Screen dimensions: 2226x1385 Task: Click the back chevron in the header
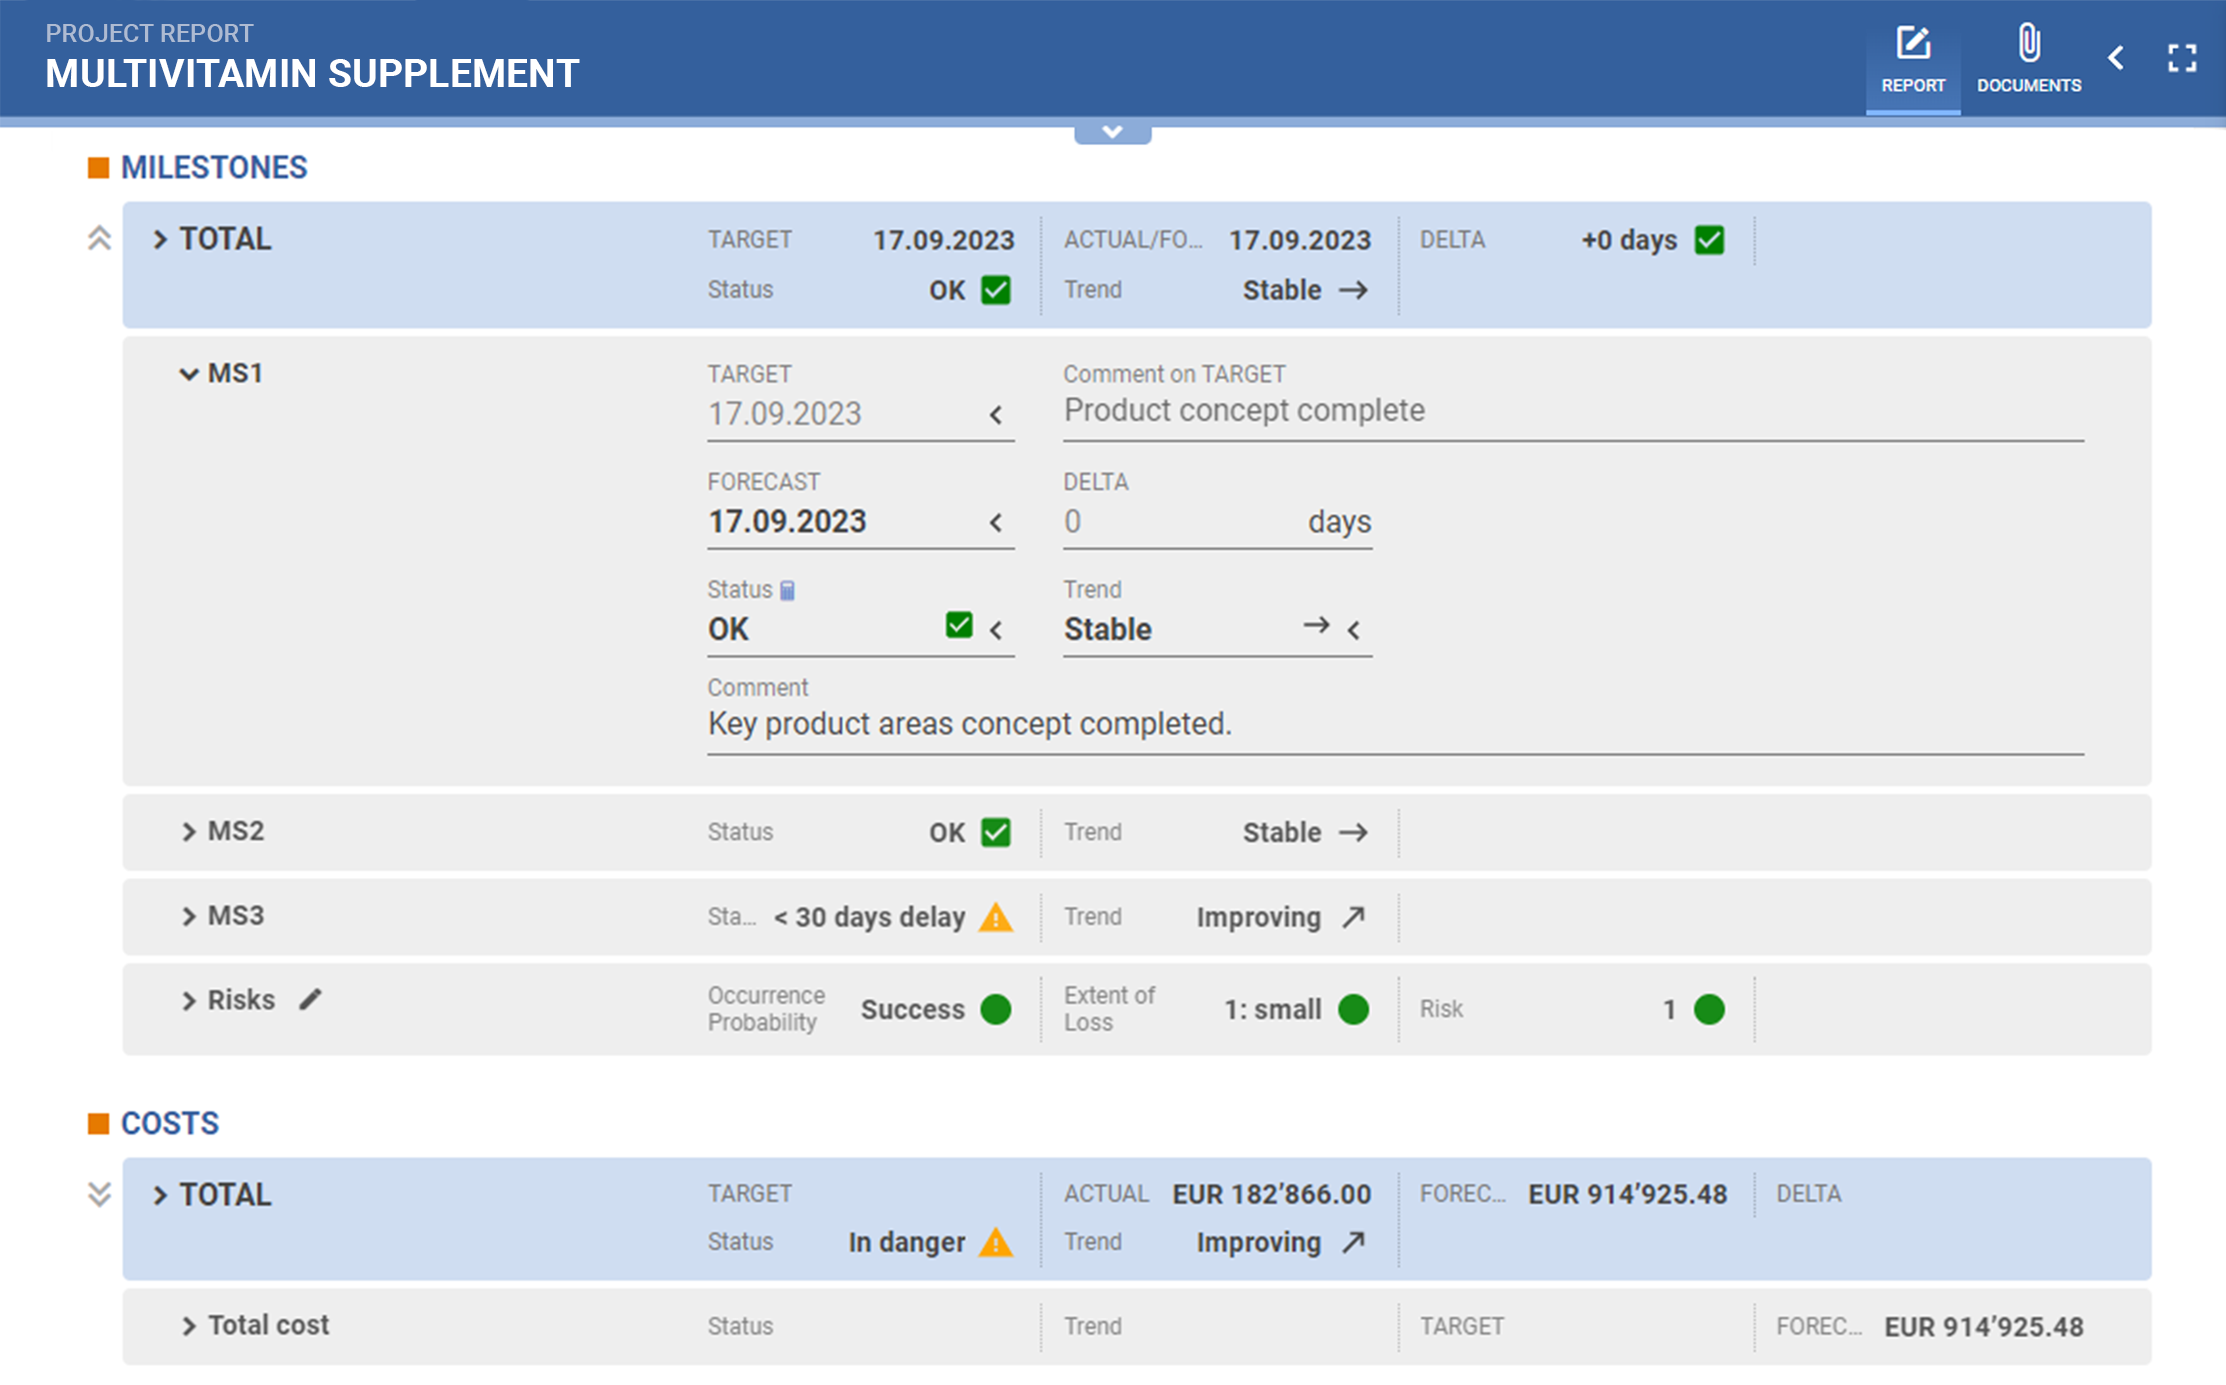2116,58
